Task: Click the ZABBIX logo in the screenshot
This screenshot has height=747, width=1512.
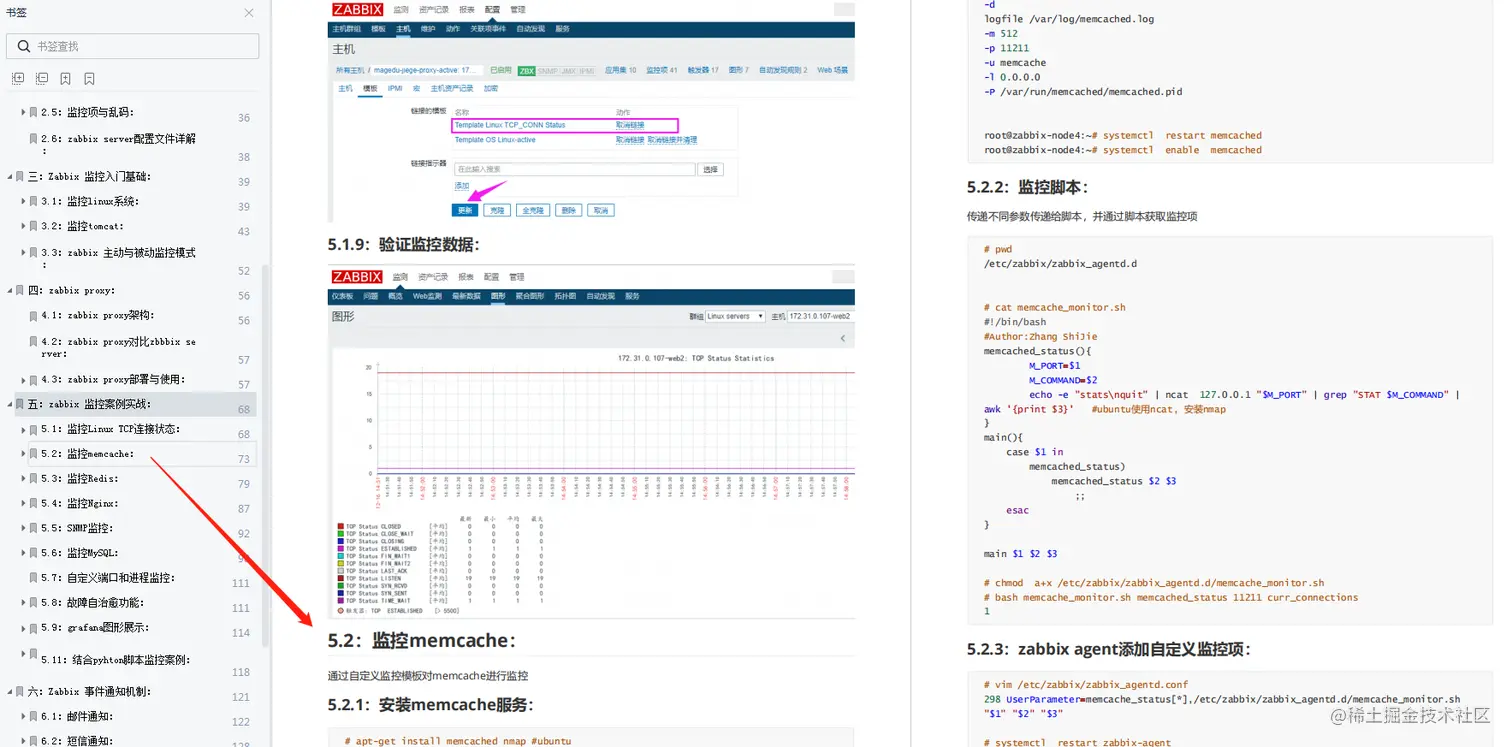Action: pyautogui.click(x=356, y=8)
